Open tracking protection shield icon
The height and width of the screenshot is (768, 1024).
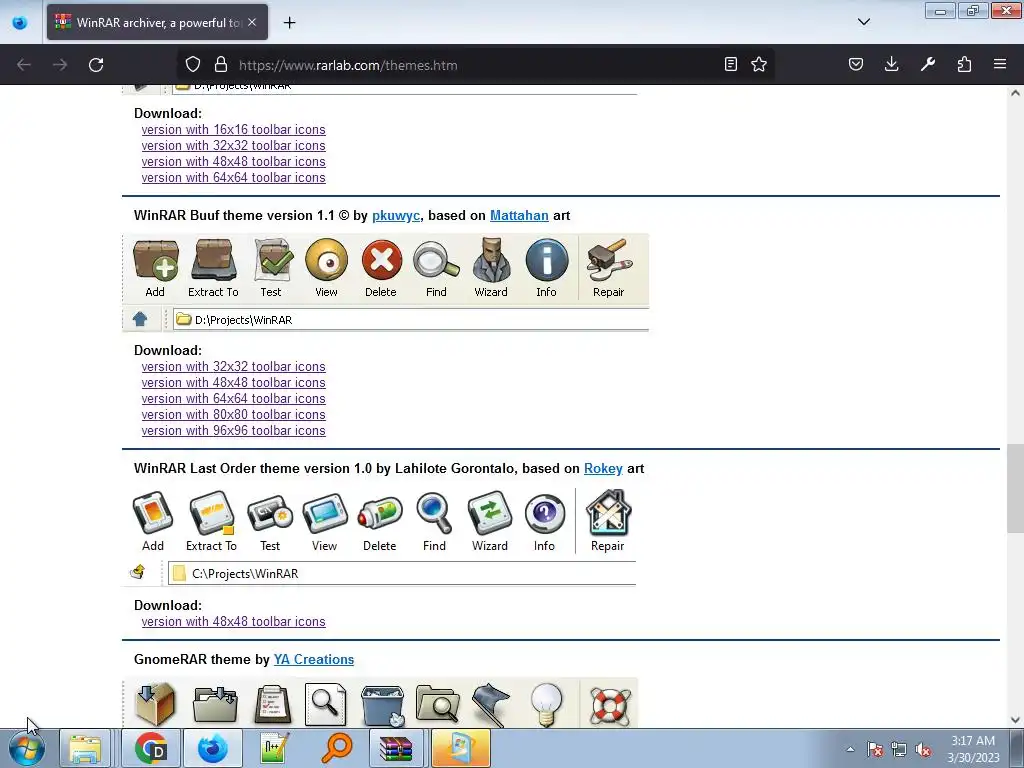[x=193, y=65]
